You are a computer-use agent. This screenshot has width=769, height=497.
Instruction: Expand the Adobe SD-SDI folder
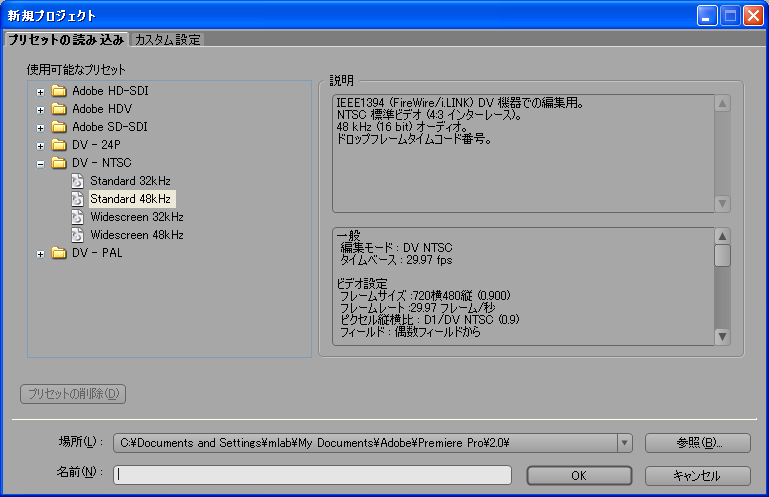41,128
